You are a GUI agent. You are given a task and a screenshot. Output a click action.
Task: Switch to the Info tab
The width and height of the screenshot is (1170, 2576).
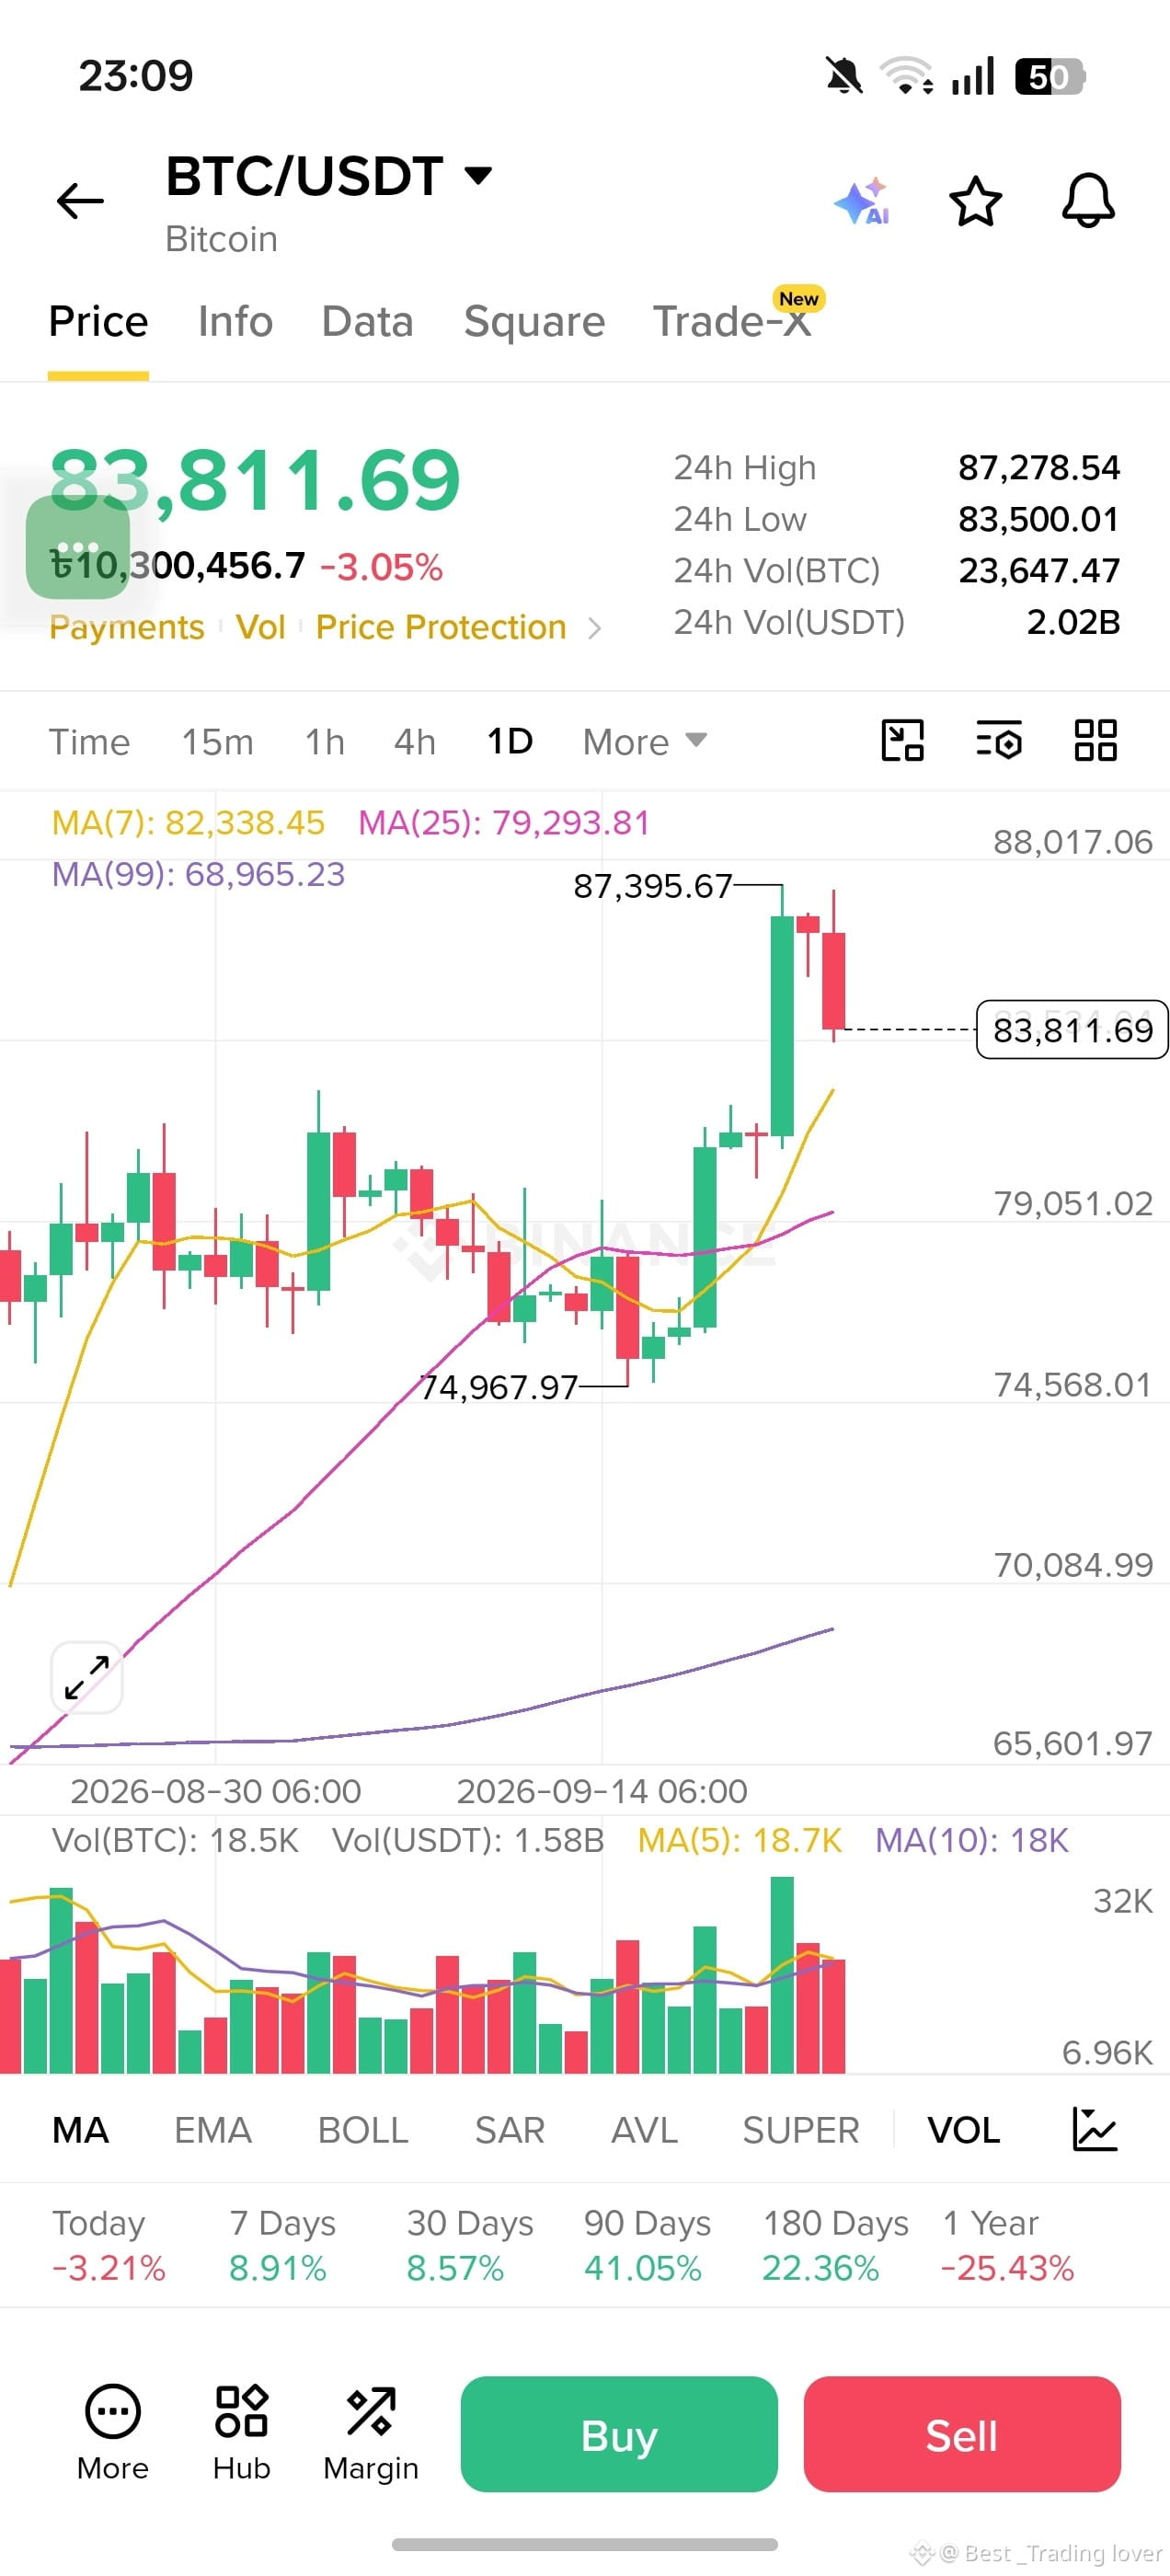[x=235, y=322]
